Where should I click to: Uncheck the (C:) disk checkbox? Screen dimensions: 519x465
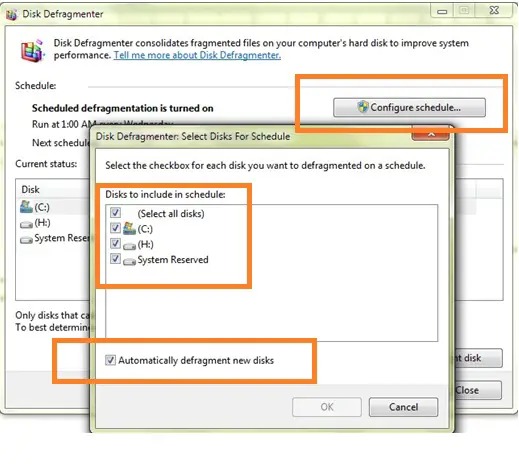tap(115, 228)
